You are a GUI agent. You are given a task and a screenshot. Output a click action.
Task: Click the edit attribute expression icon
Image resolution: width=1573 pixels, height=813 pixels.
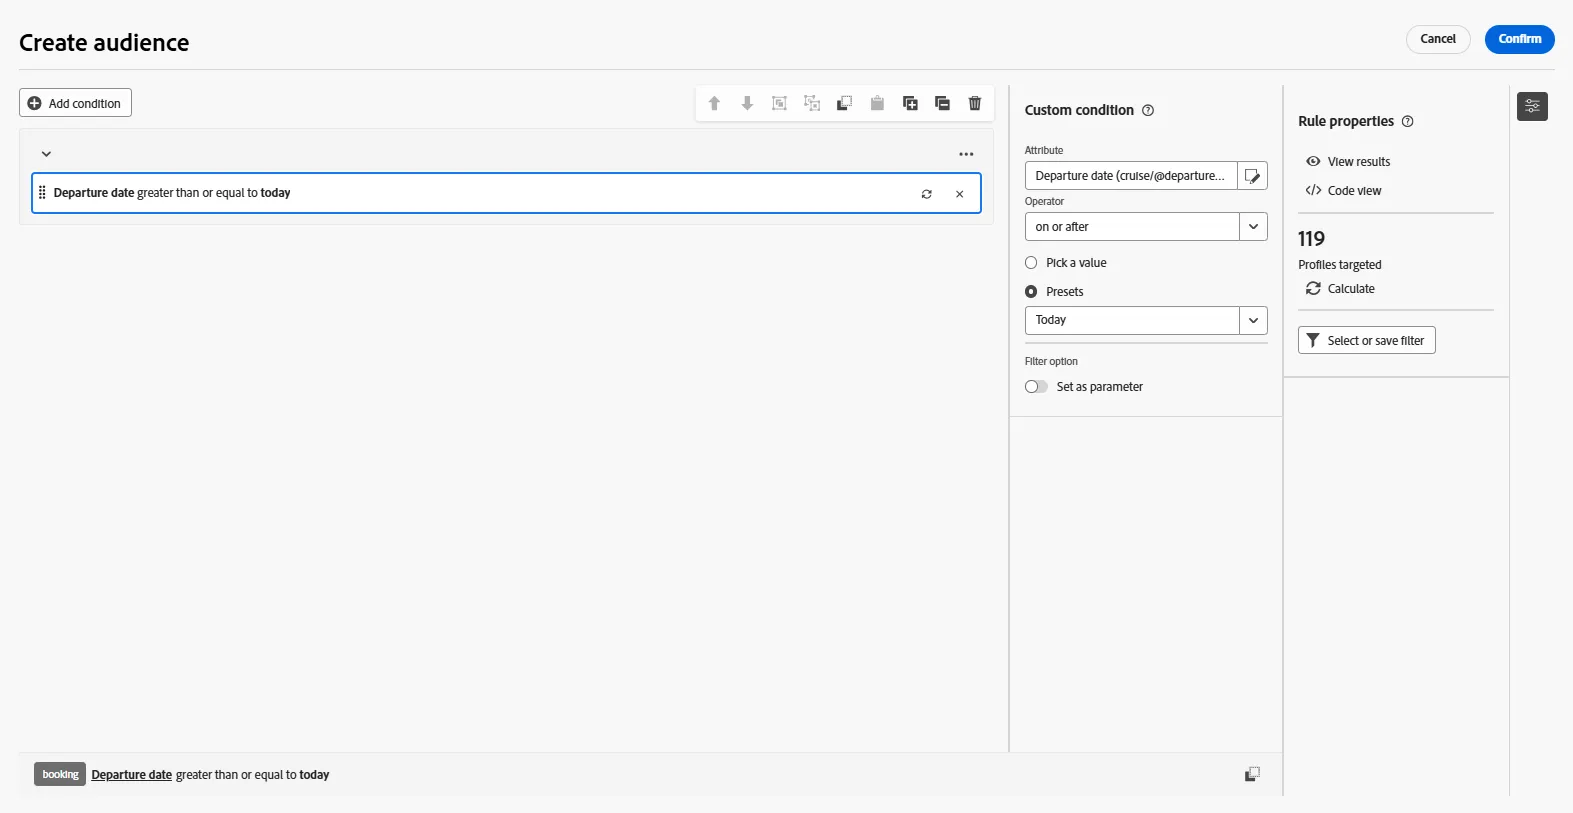(1252, 176)
